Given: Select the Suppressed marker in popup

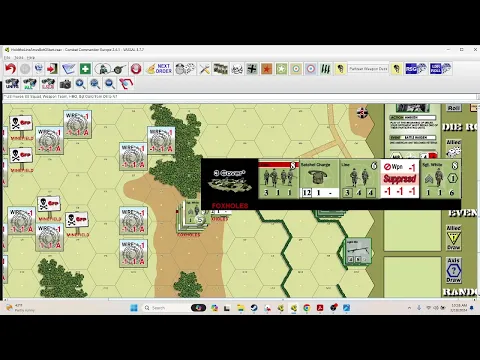Looking at the screenshot, I should pyautogui.click(x=400, y=179).
